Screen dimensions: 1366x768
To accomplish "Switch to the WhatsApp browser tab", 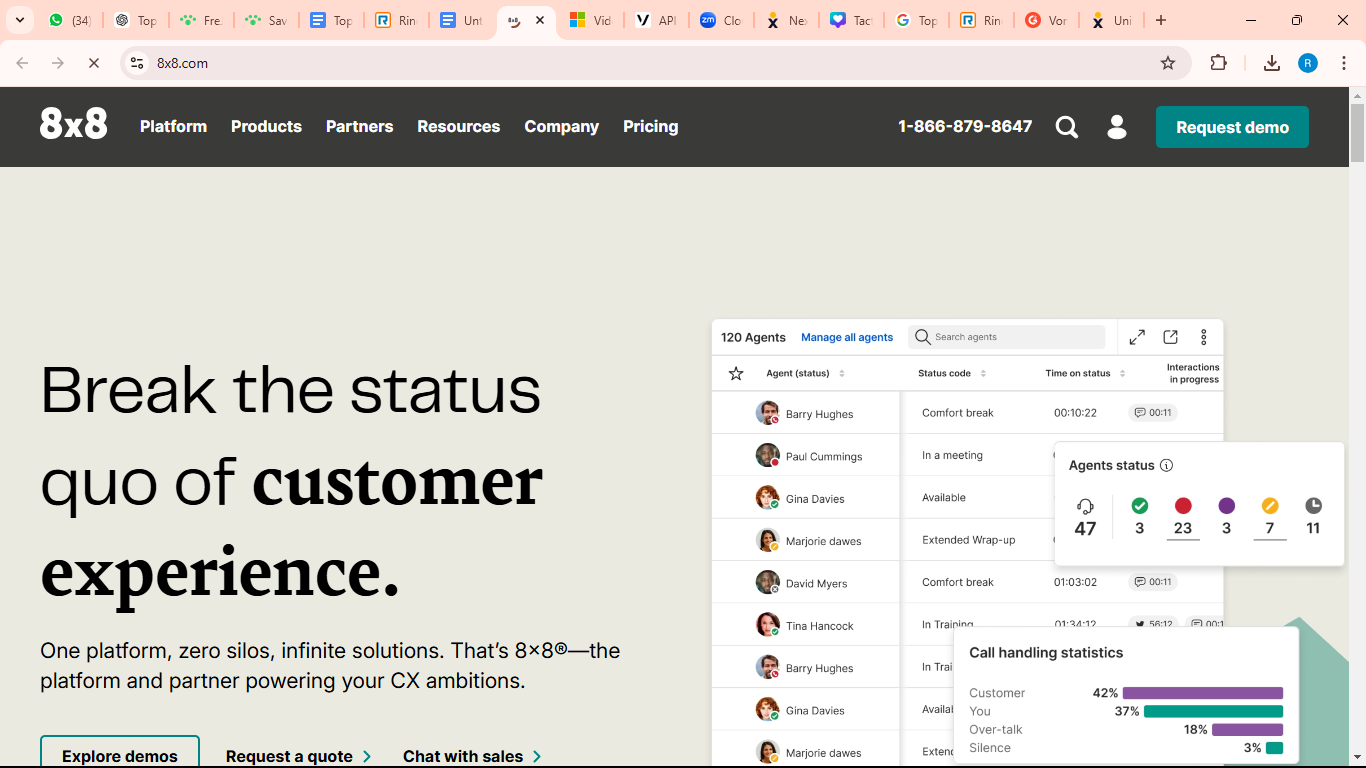I will [70, 20].
